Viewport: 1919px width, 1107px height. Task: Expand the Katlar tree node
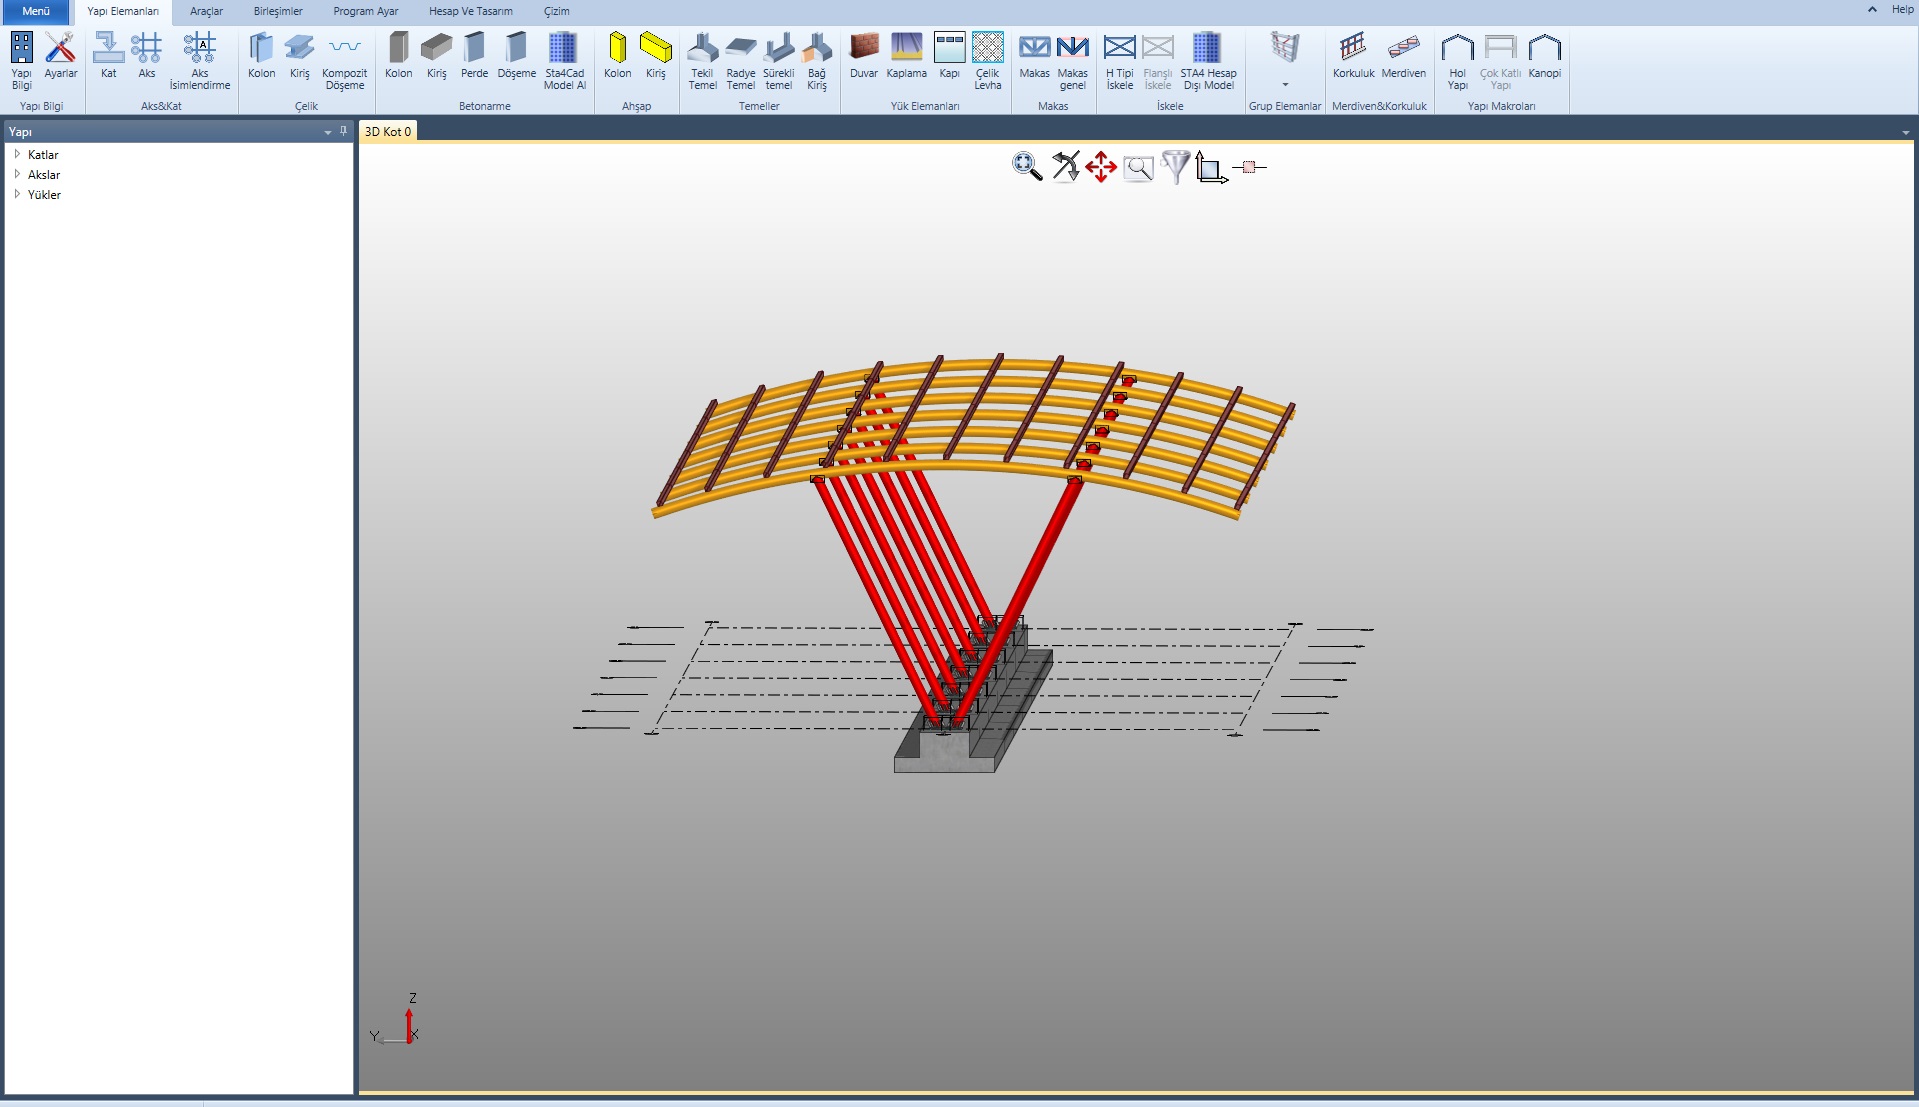point(17,154)
